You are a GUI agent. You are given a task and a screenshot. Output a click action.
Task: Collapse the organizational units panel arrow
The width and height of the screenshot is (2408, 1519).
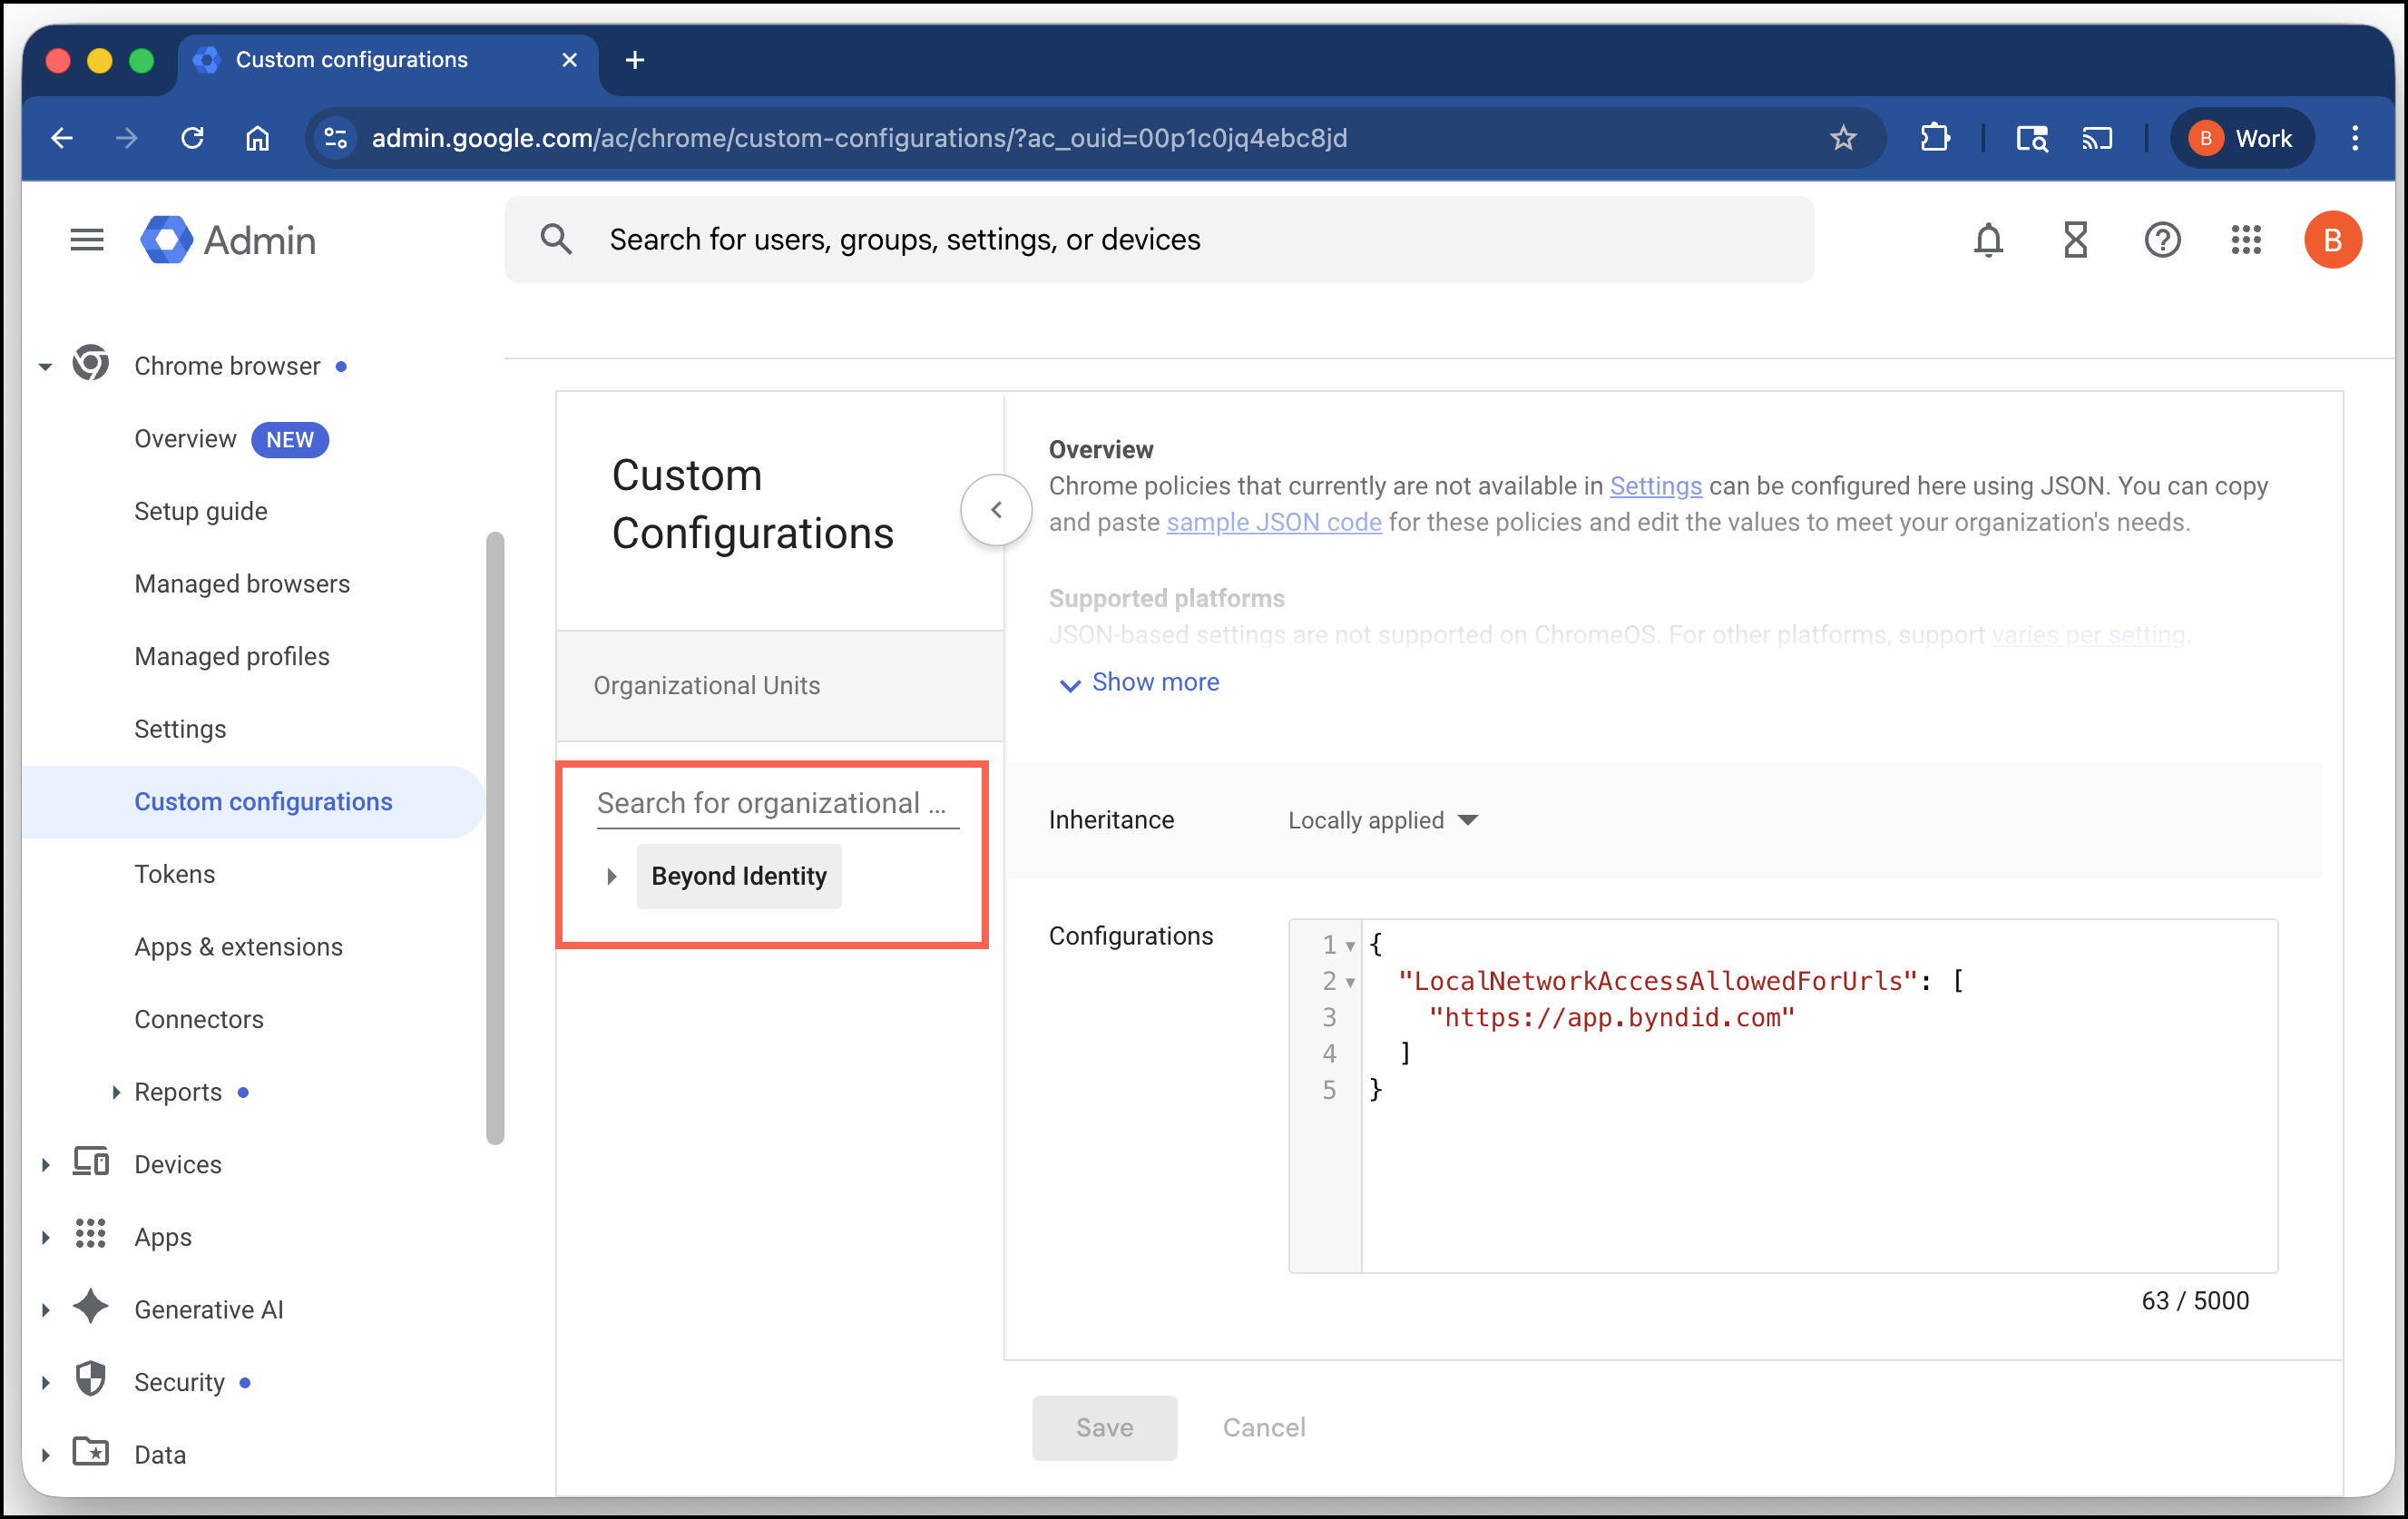click(x=996, y=510)
